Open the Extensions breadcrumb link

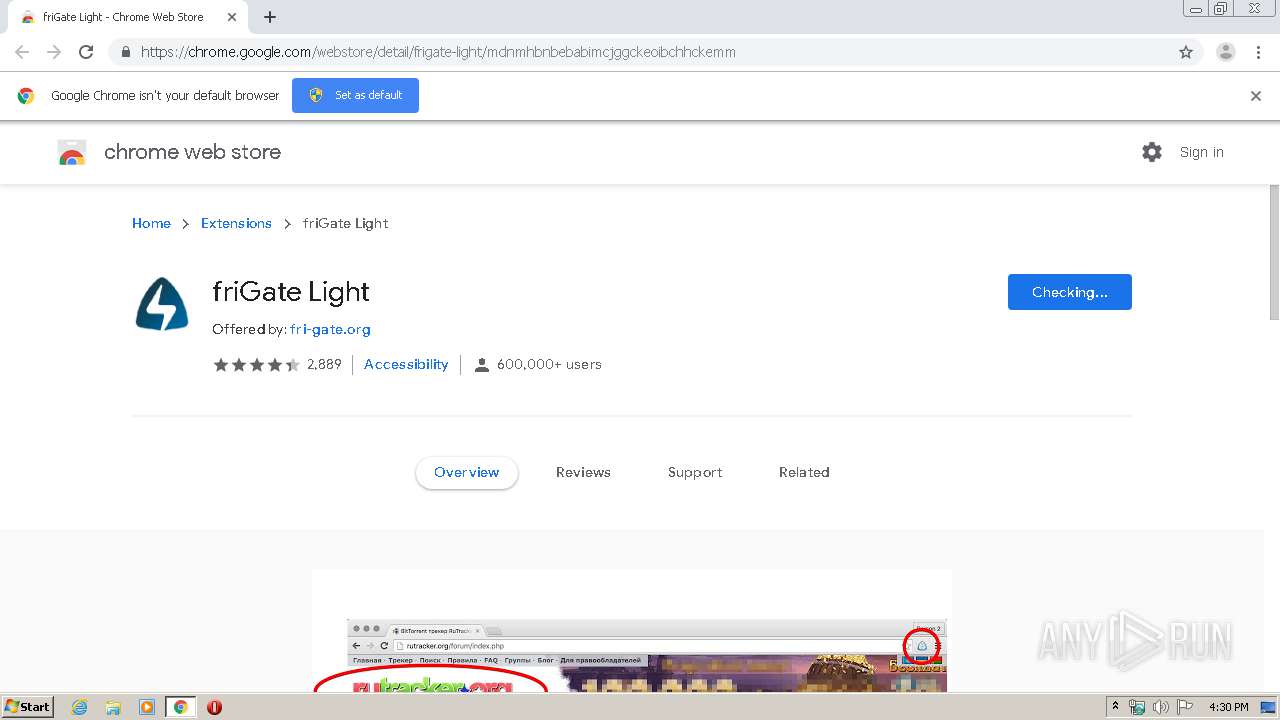[236, 223]
